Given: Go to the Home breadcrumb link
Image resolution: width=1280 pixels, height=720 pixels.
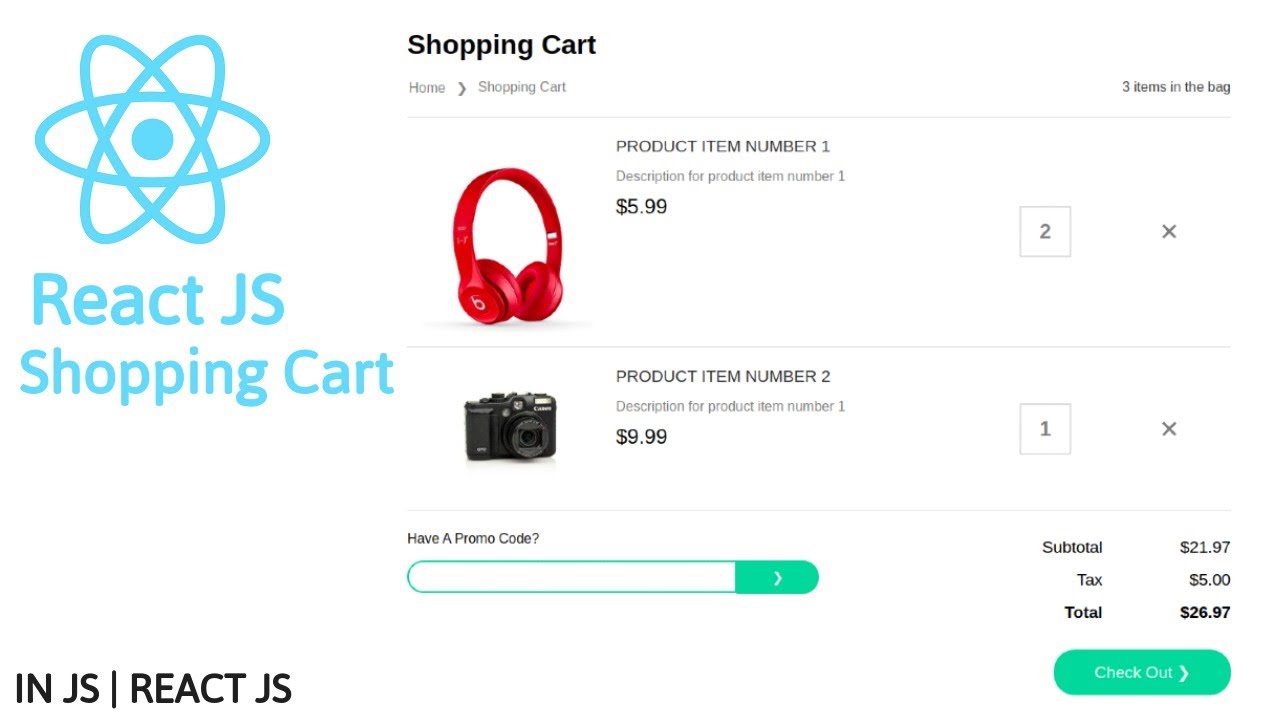Looking at the screenshot, I should [x=427, y=88].
